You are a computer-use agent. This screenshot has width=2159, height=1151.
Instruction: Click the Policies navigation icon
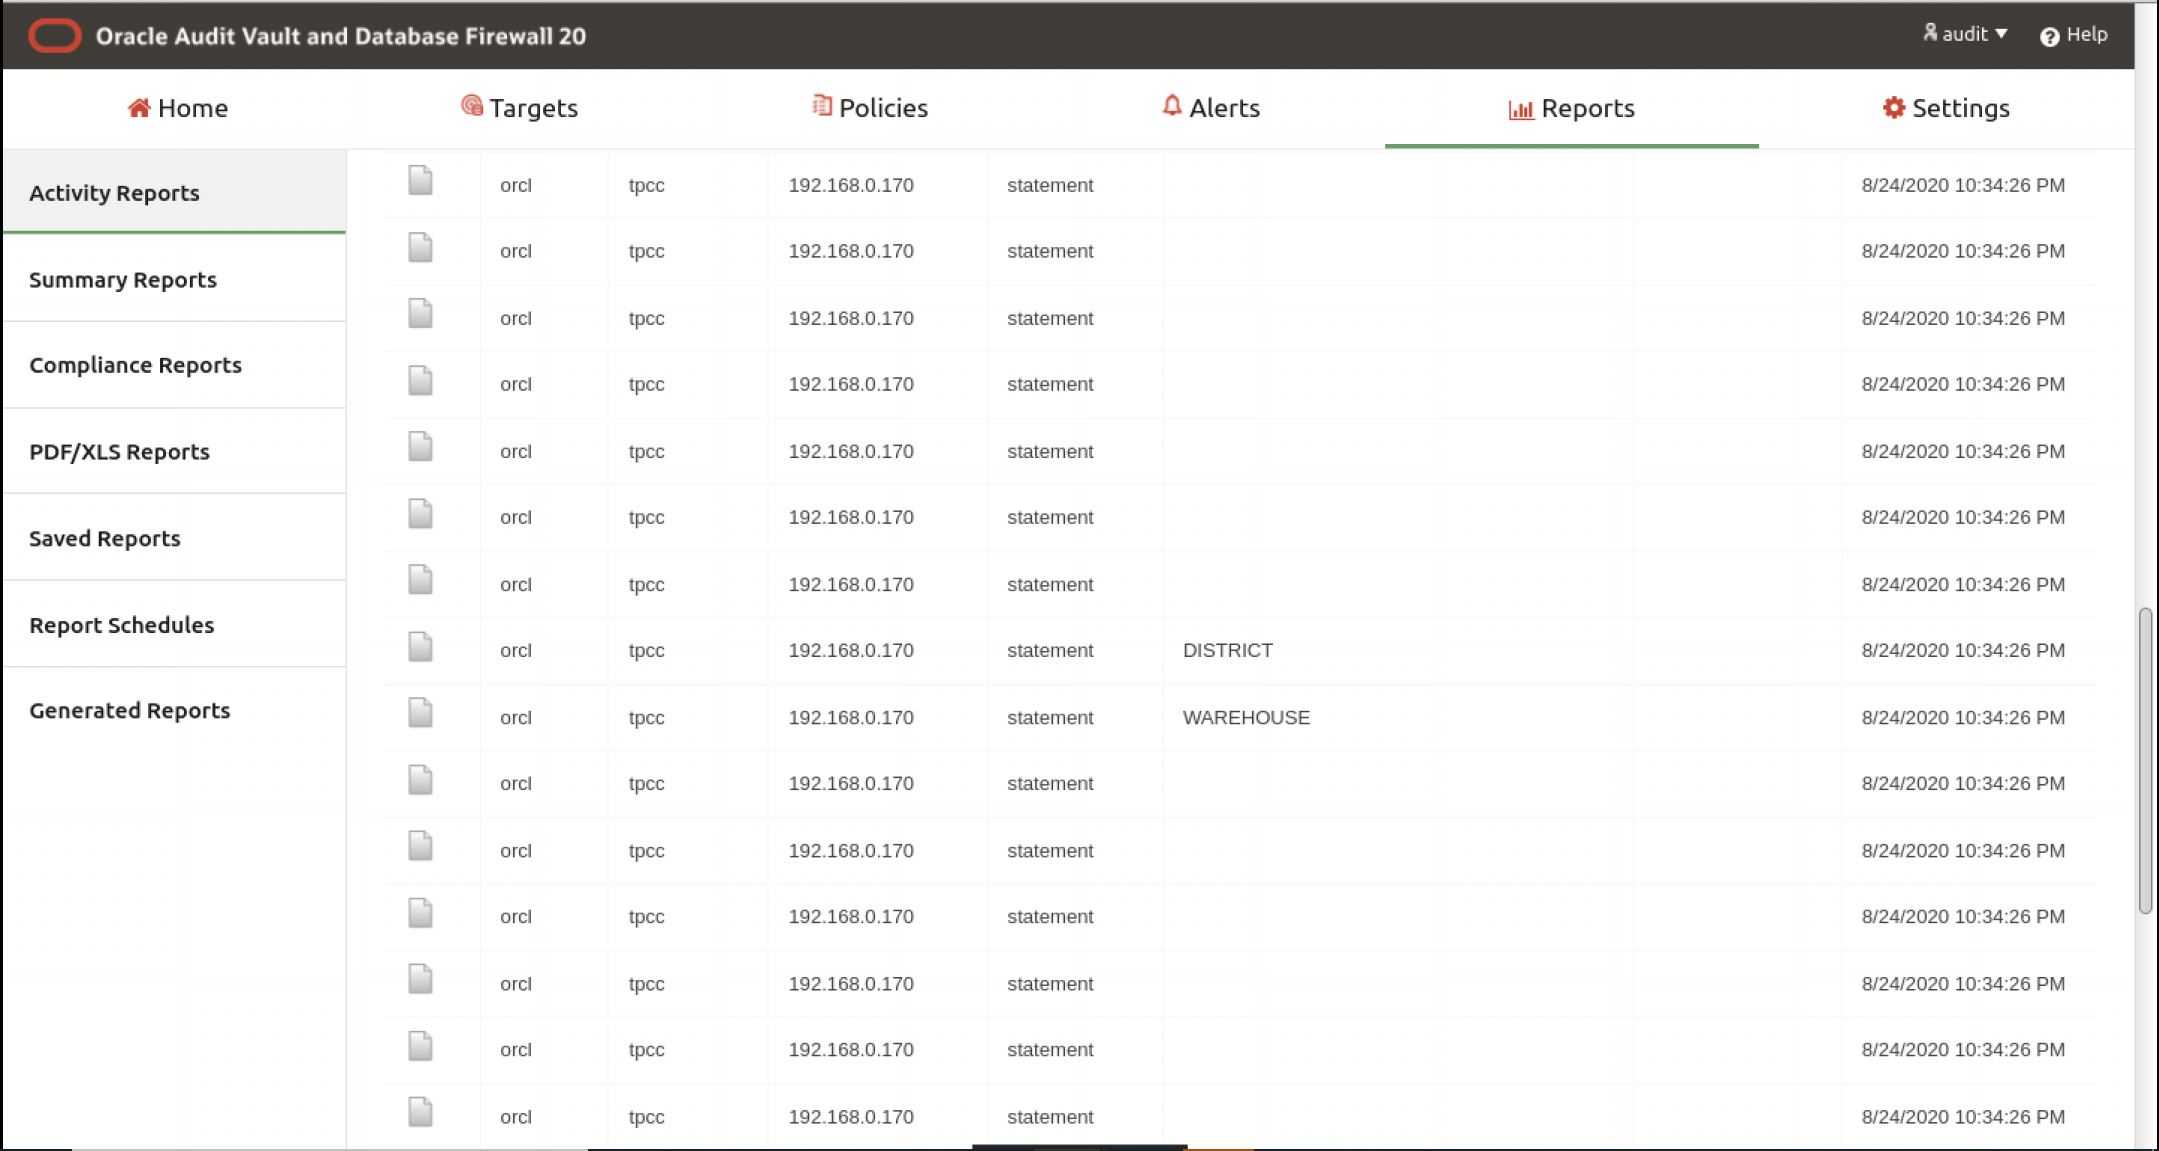[x=821, y=107]
